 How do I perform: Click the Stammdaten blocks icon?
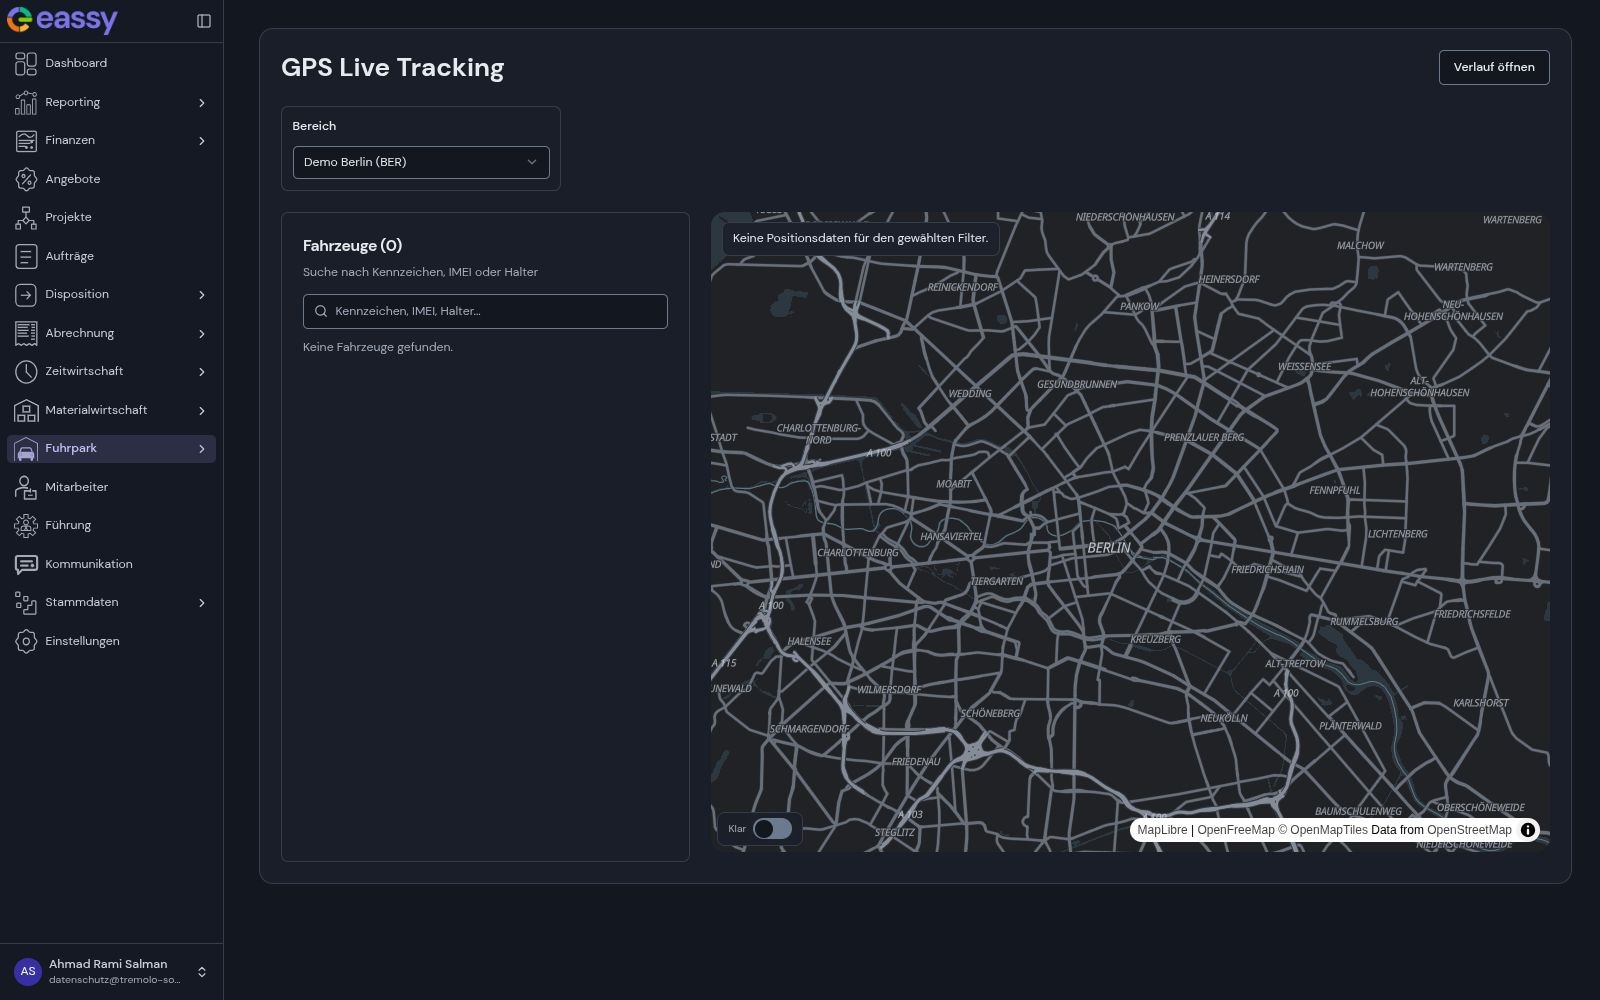(26, 602)
